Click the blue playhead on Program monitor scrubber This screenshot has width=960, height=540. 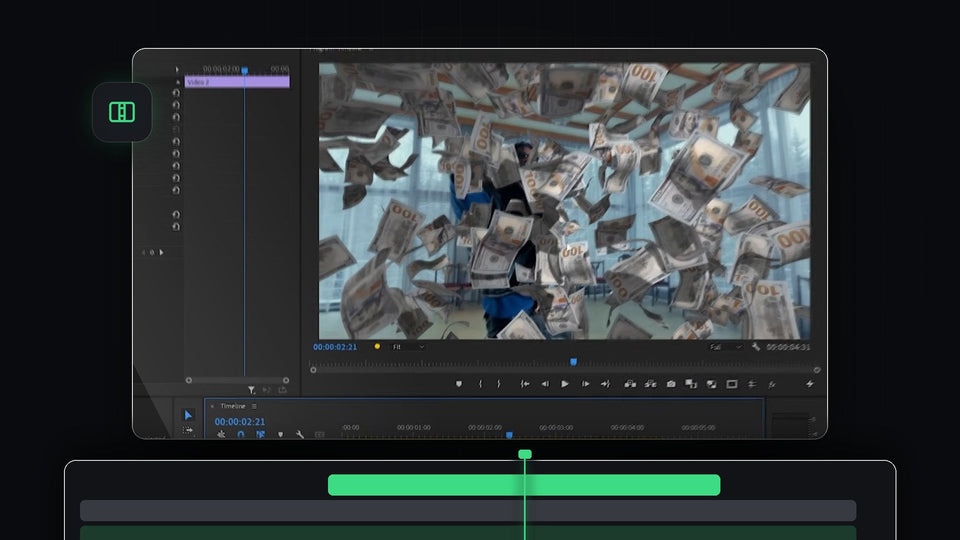[574, 362]
